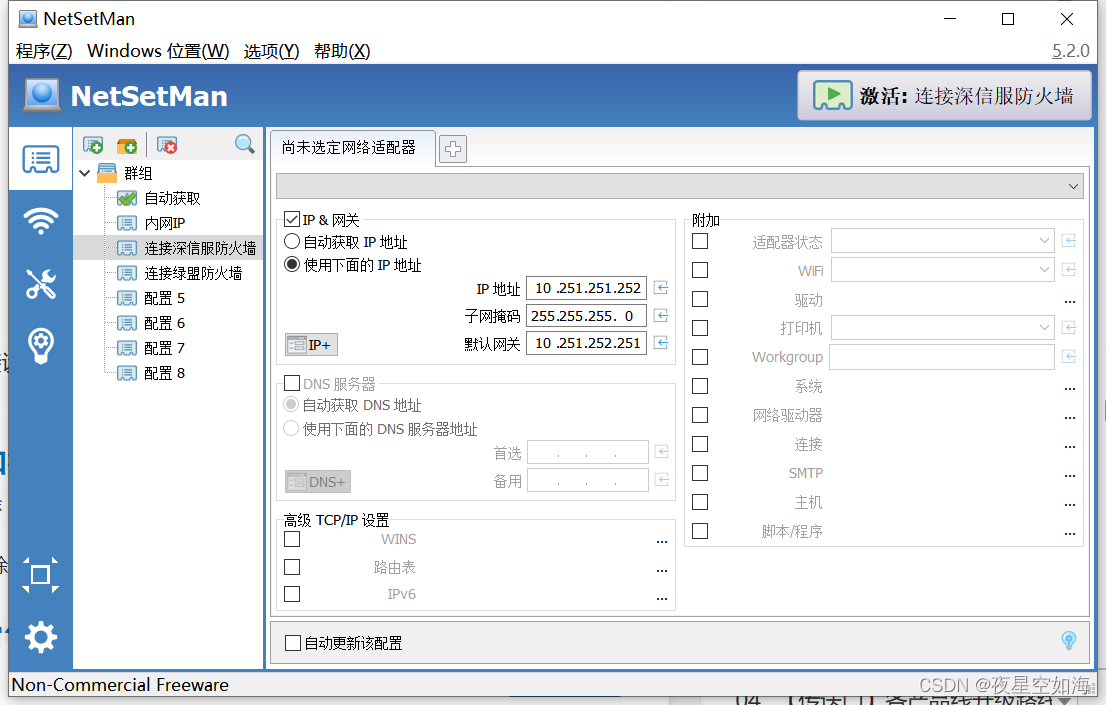Select 自动获取 IP 地址 radio button
This screenshot has height=705, width=1106.
pos(292,241)
